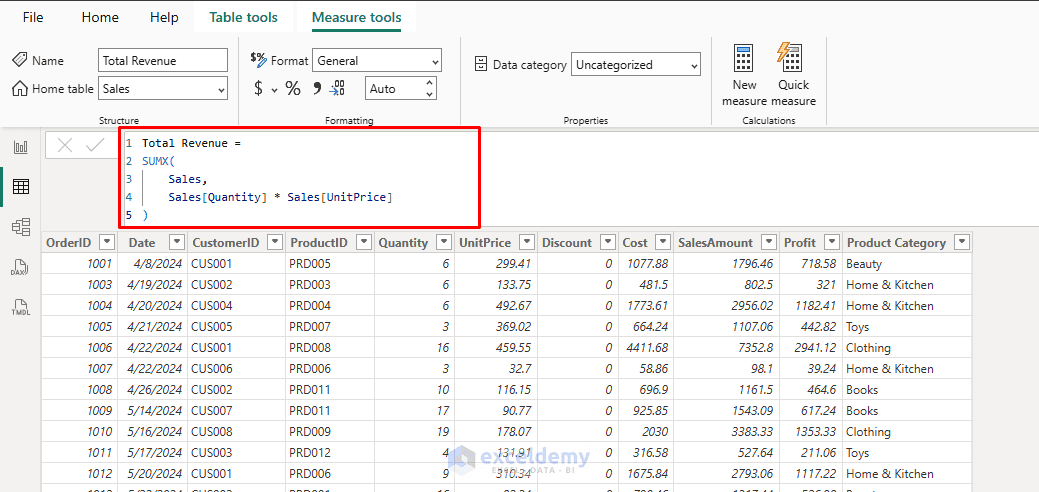The height and width of the screenshot is (492, 1039).
Task: Open SalesAmount column filter dropdown
Action: coord(769,242)
